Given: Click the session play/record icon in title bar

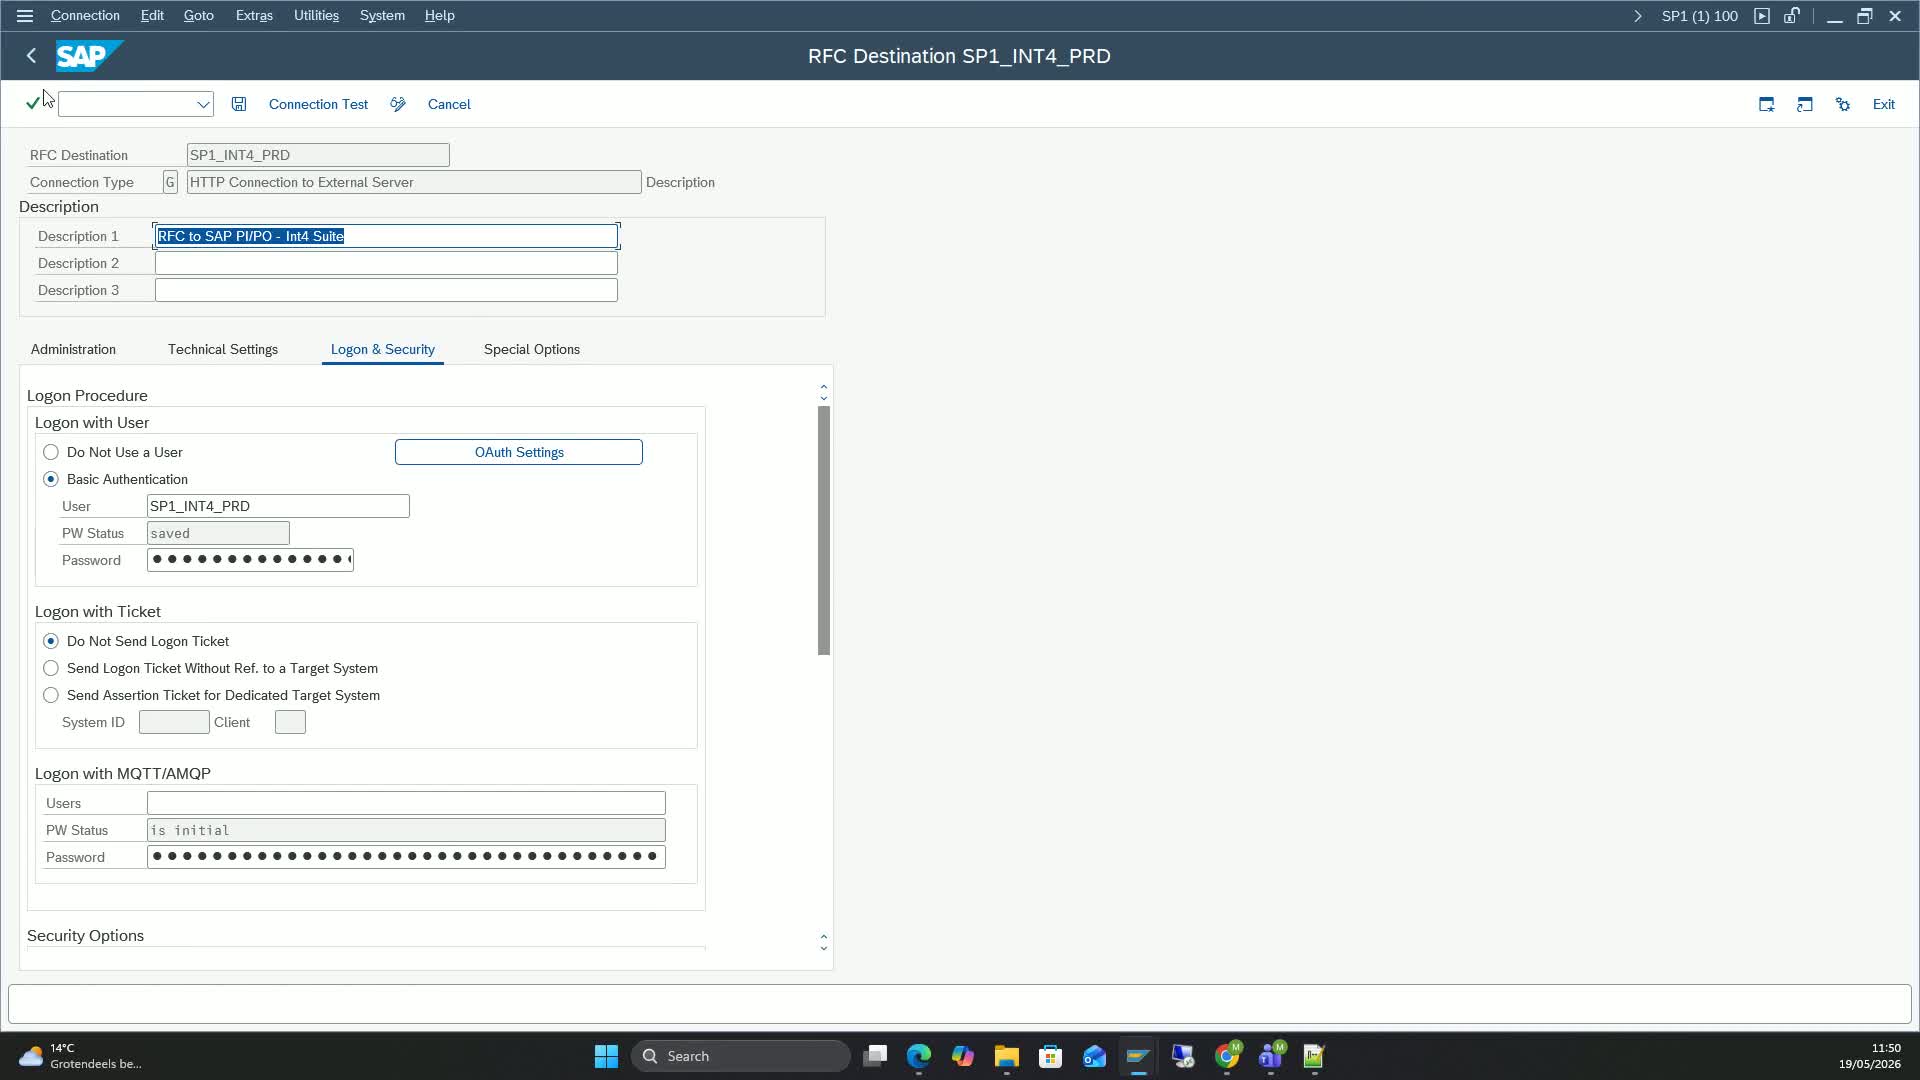Looking at the screenshot, I should 1762,16.
